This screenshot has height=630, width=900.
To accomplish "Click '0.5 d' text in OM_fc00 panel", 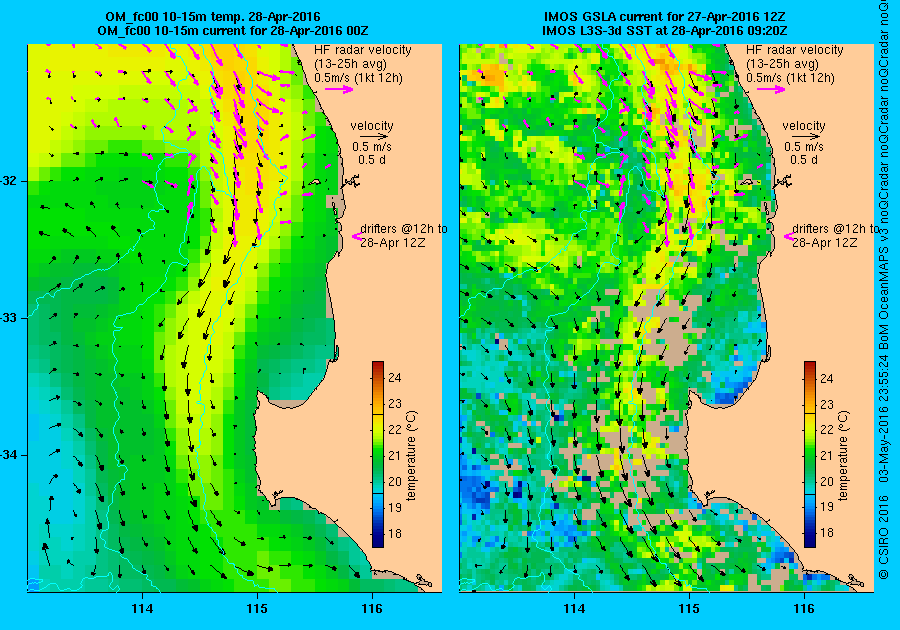I will coord(372,160).
